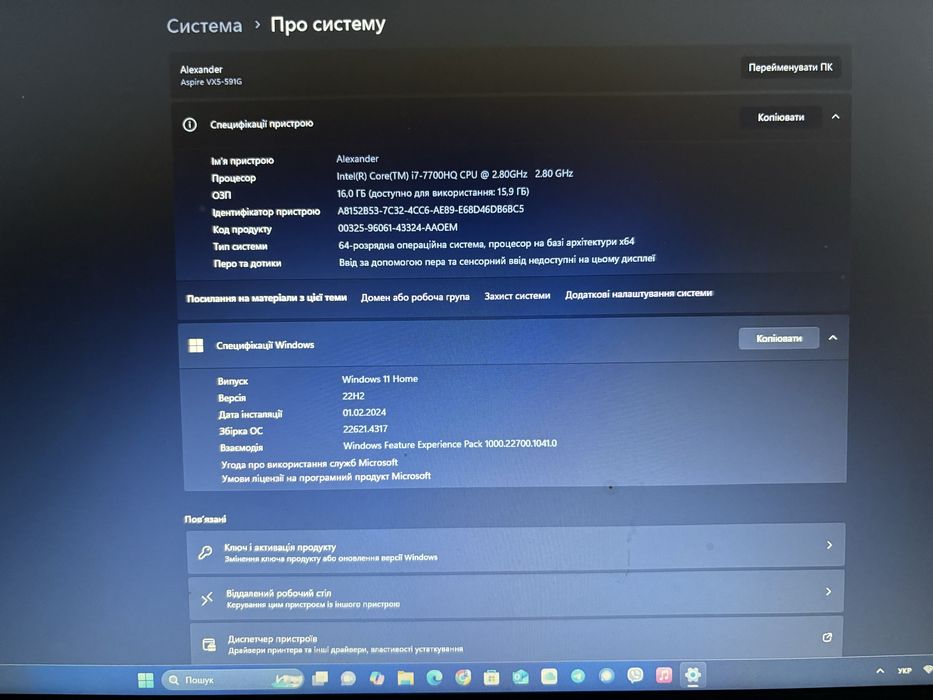The width and height of the screenshot is (933, 700).
Task: Click system type text 64-розрядна операційна система
Action: coord(412,245)
